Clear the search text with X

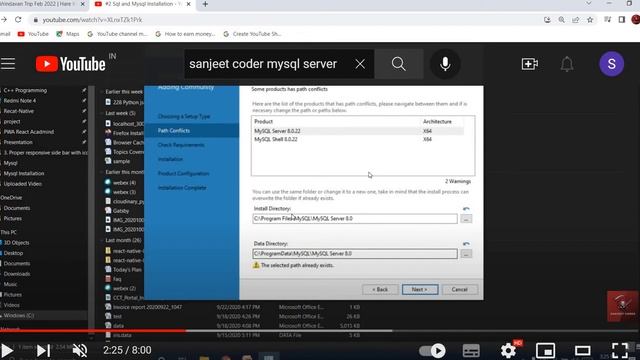pos(360,64)
